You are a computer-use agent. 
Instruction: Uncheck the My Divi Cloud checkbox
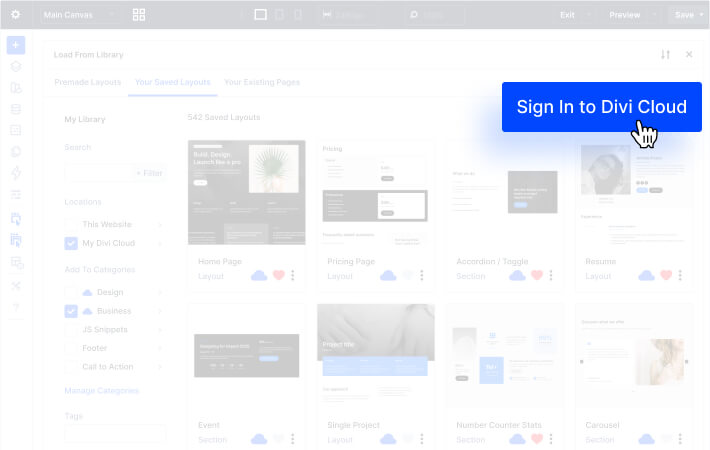(71, 243)
